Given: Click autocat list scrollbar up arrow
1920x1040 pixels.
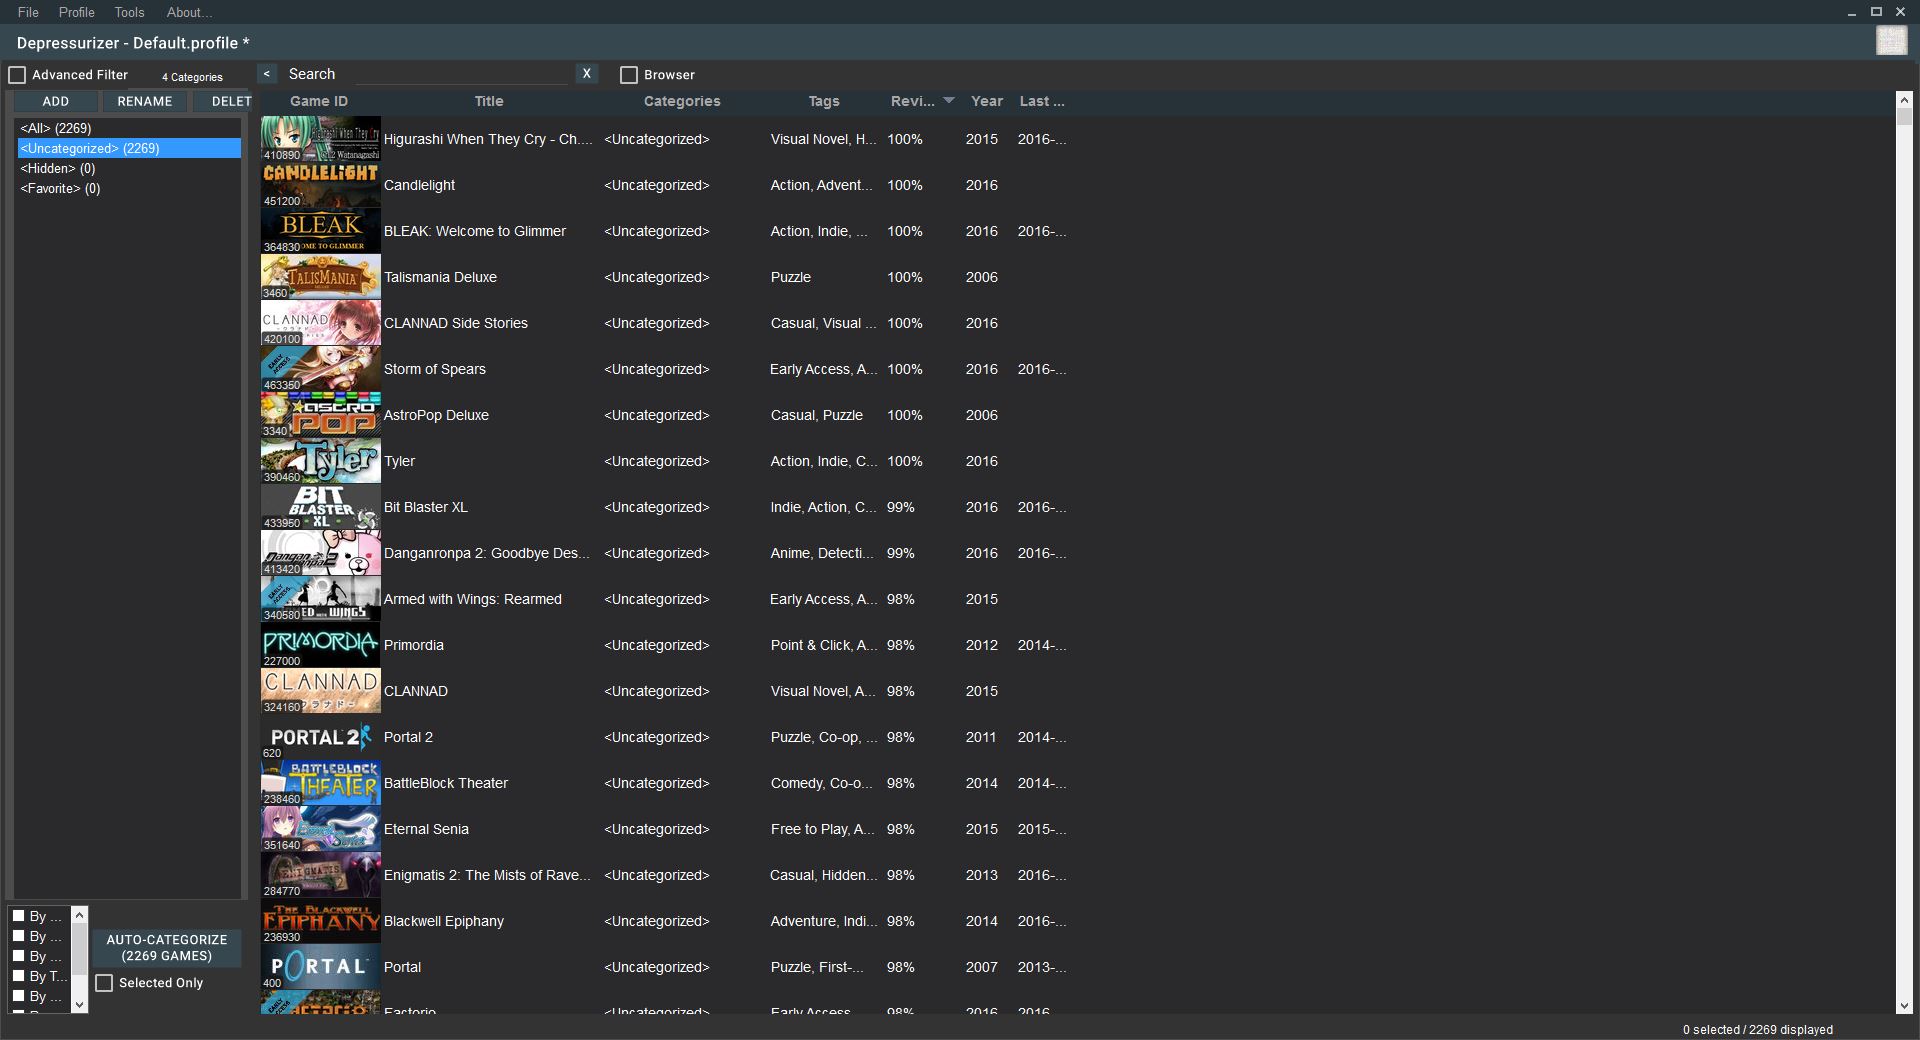Looking at the screenshot, I should pyautogui.click(x=79, y=915).
